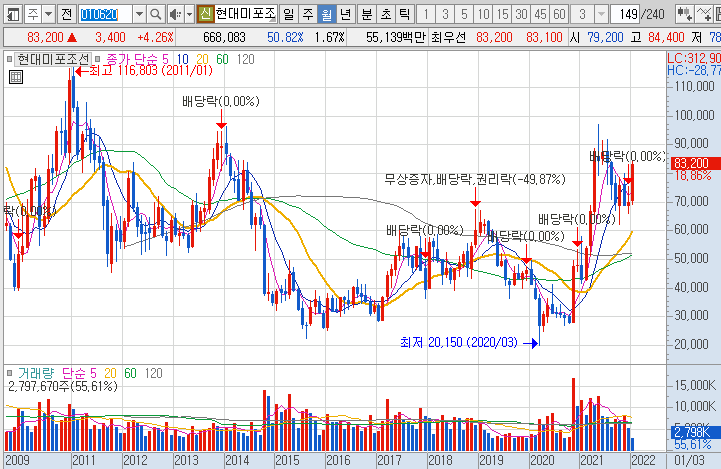Click the panel collapse icon in the toolbar
This screenshot has width=721, height=469.
[12, 14]
